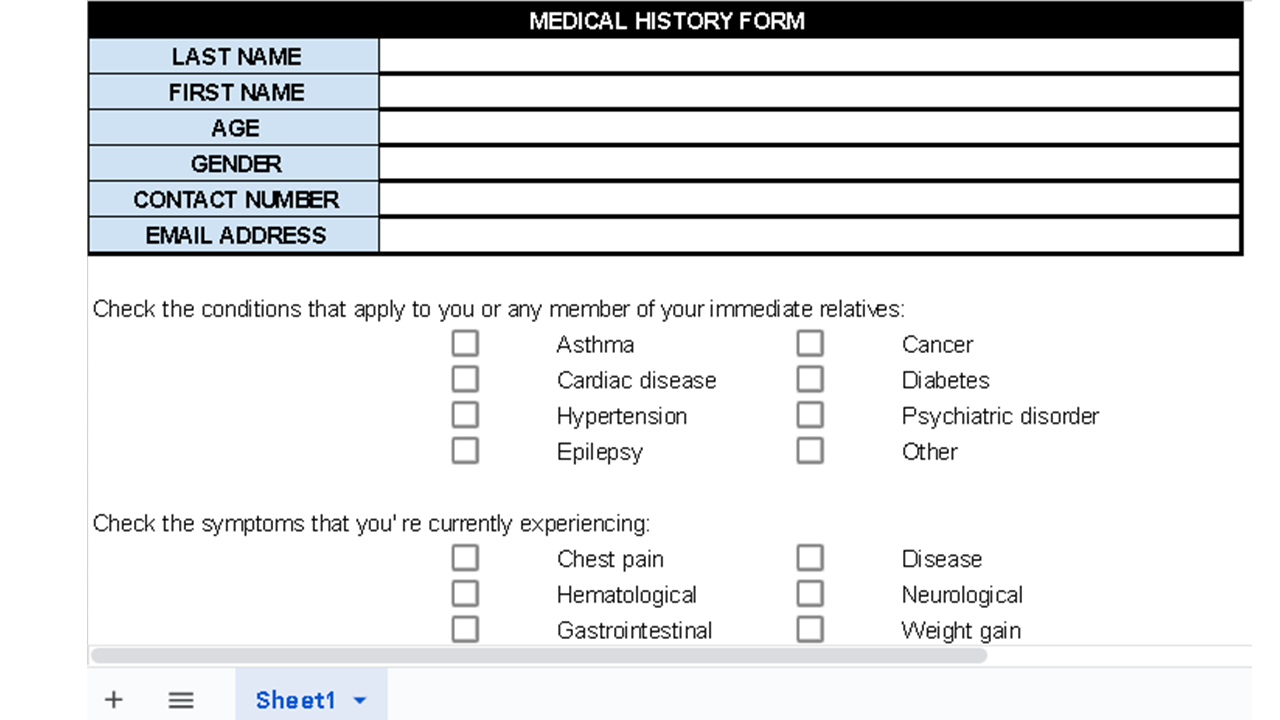
Task: Click the add sheet plus icon
Action: click(x=114, y=700)
